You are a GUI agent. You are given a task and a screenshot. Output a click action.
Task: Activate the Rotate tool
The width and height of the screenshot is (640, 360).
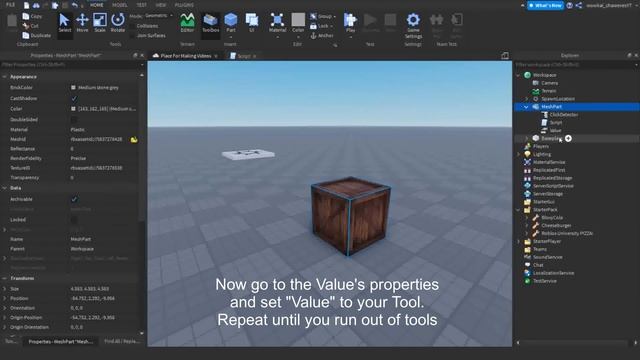tap(118, 23)
